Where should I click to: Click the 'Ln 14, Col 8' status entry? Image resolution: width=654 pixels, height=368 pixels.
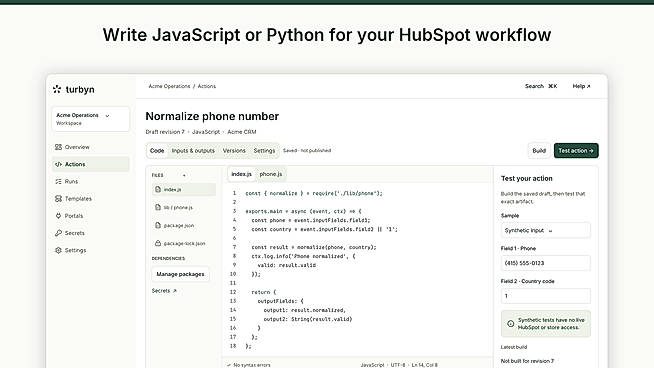coord(424,365)
